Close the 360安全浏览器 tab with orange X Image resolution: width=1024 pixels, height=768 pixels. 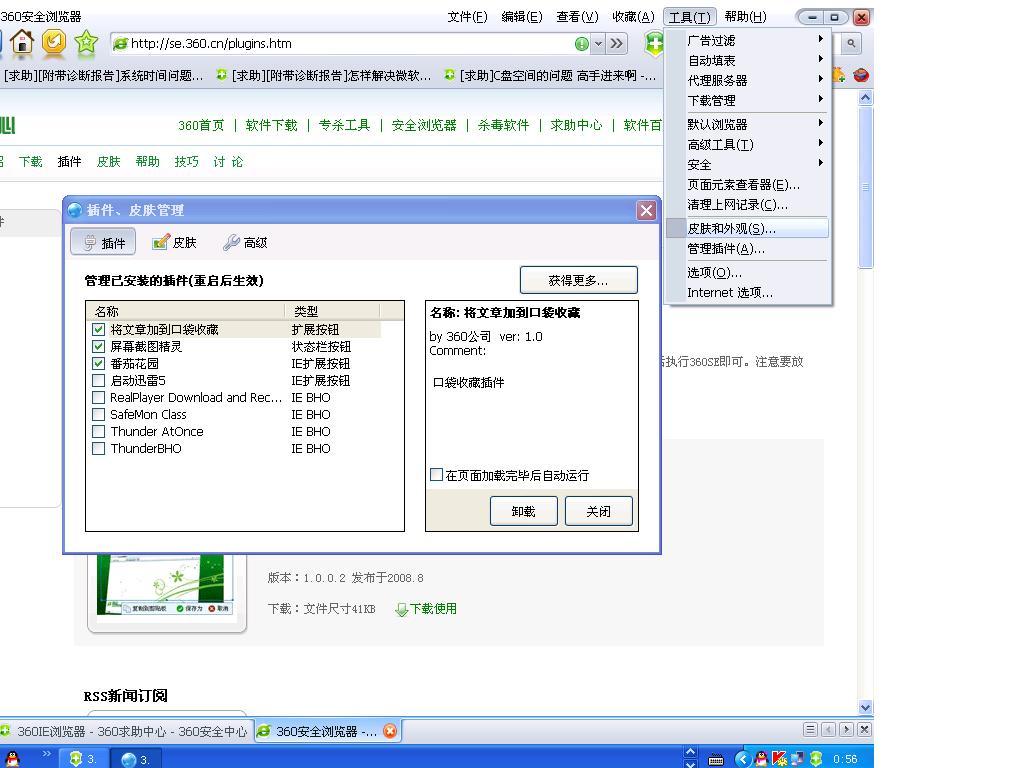[x=390, y=731]
